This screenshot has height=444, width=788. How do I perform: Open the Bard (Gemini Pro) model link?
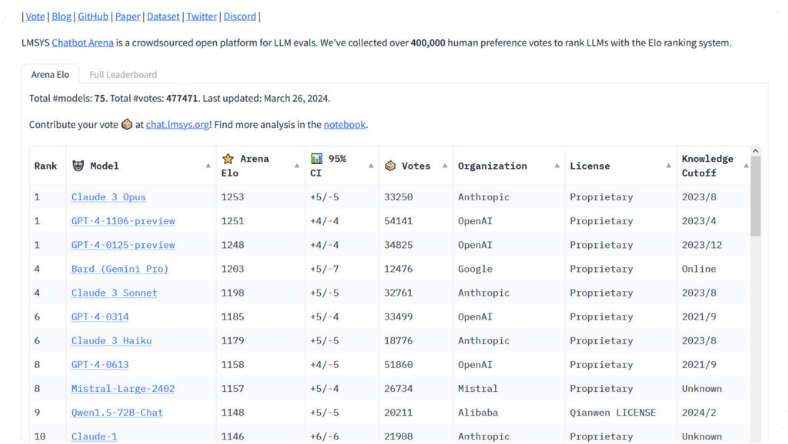tap(120, 269)
